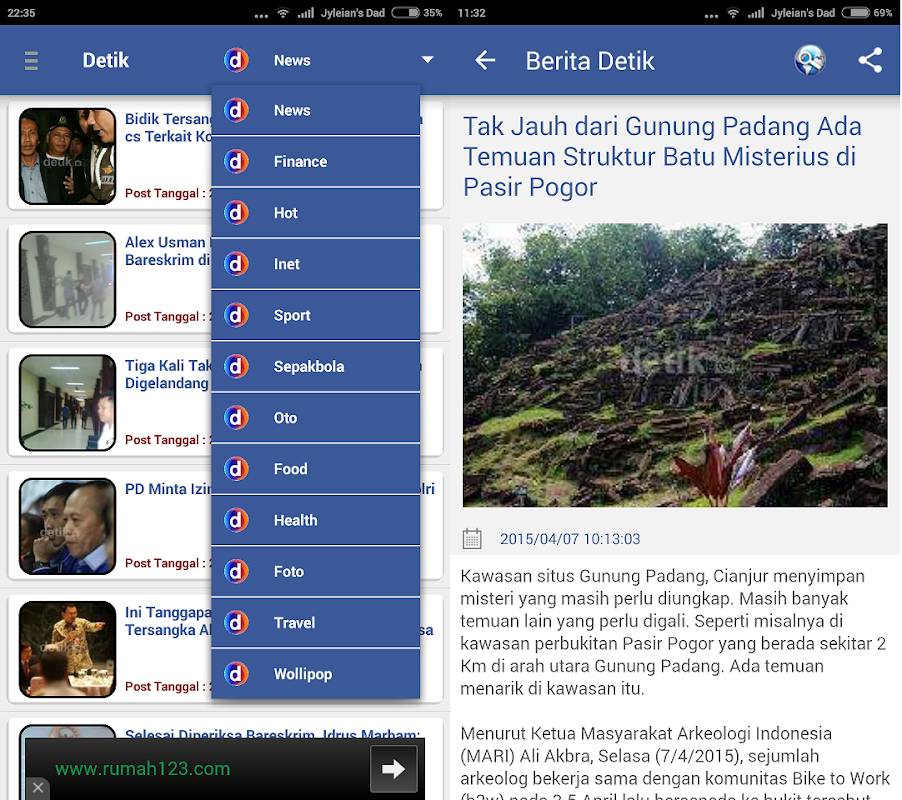Tap the left status bar wifi icon
The image size is (902, 800).
(x=282, y=13)
